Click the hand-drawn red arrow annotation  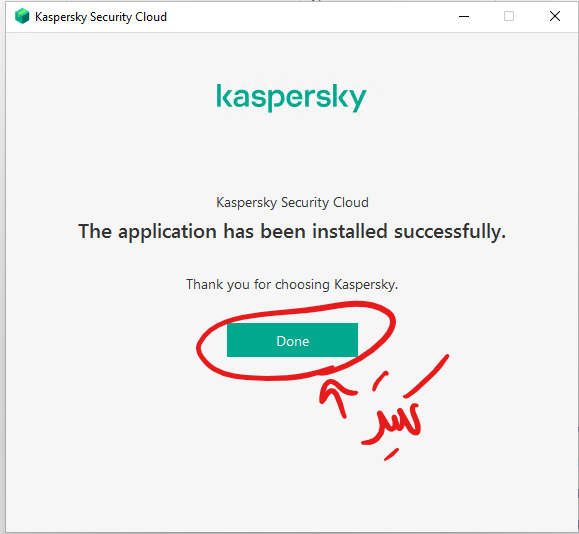pyautogui.click(x=336, y=397)
